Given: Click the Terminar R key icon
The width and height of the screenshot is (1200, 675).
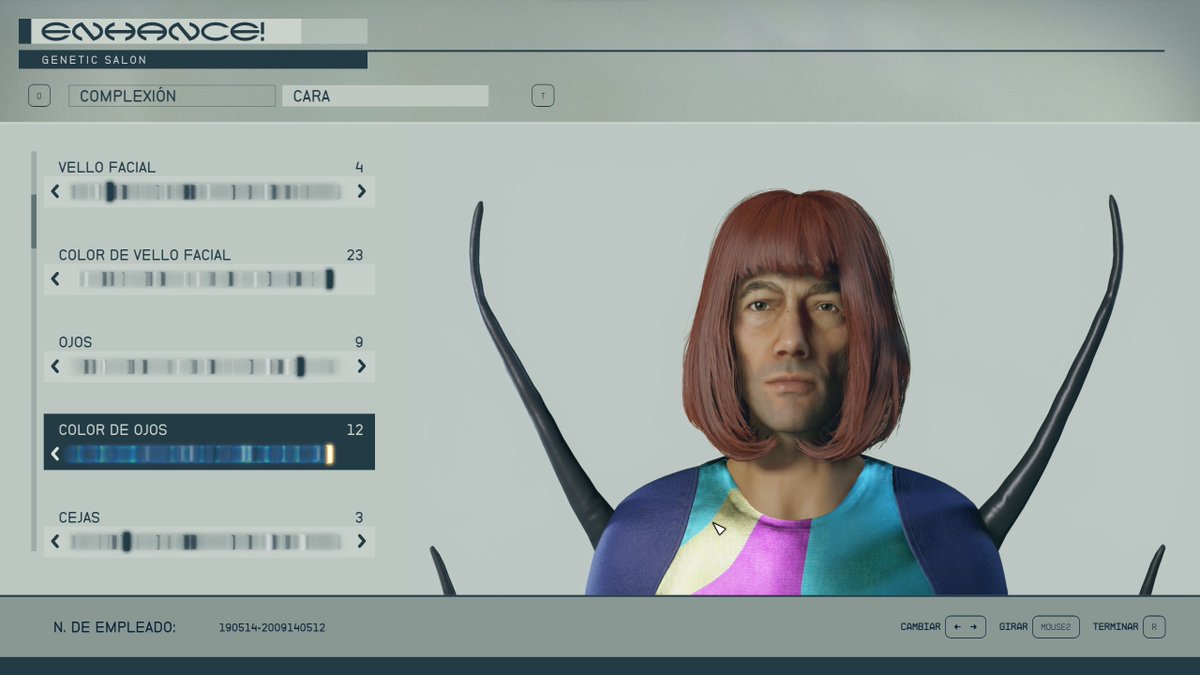Looking at the screenshot, I should point(1154,627).
